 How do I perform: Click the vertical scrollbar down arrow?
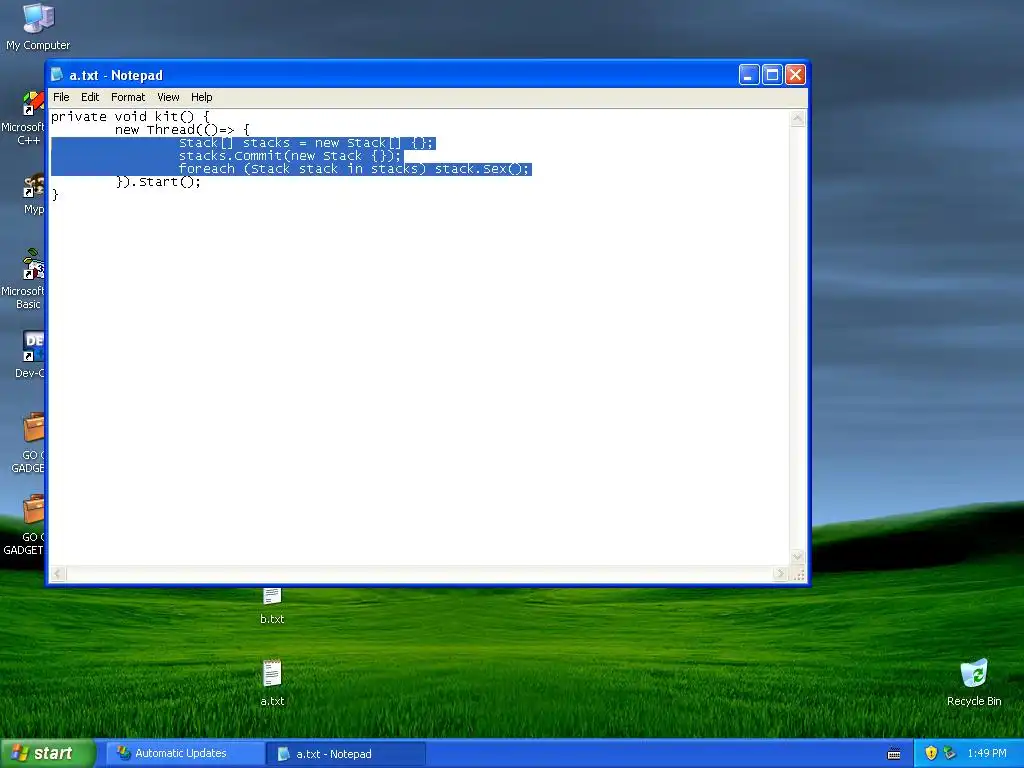(x=797, y=557)
